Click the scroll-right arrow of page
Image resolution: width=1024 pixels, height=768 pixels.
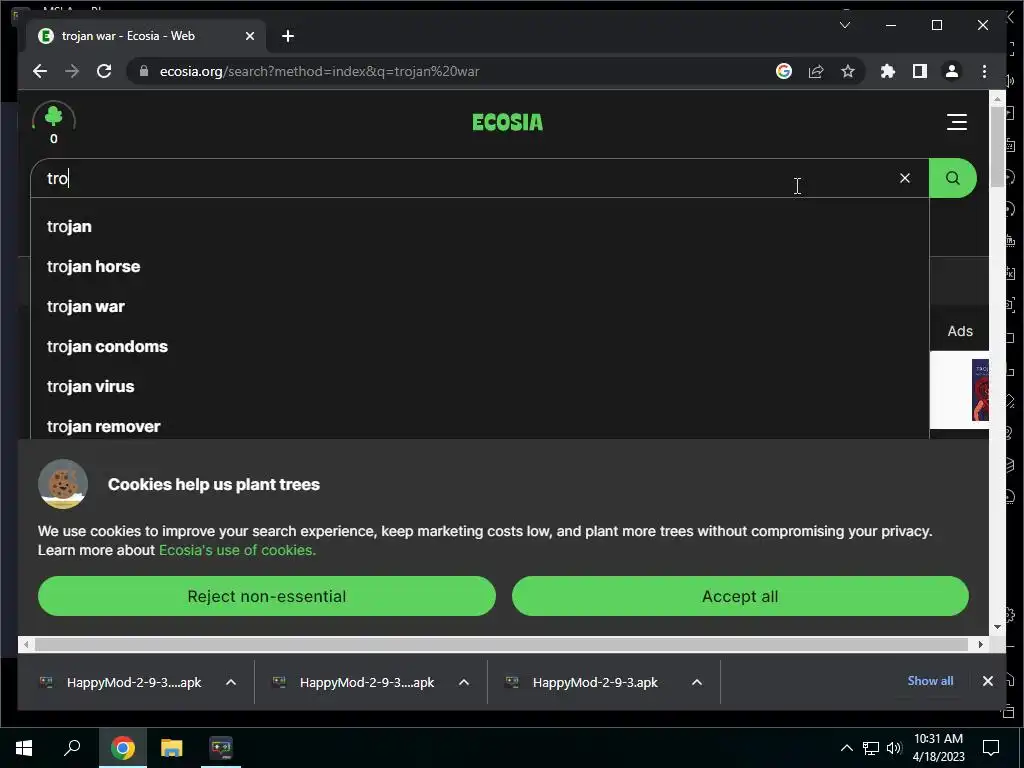click(x=980, y=645)
